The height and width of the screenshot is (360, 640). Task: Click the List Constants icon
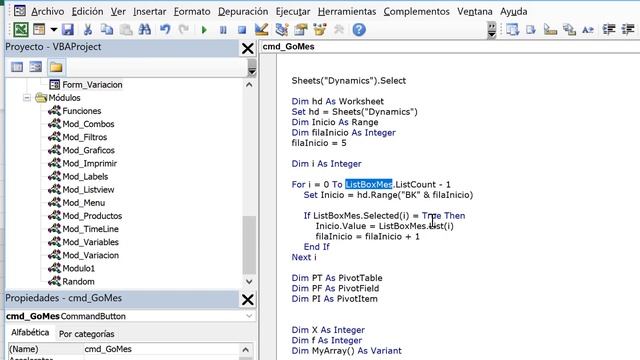coord(531,30)
